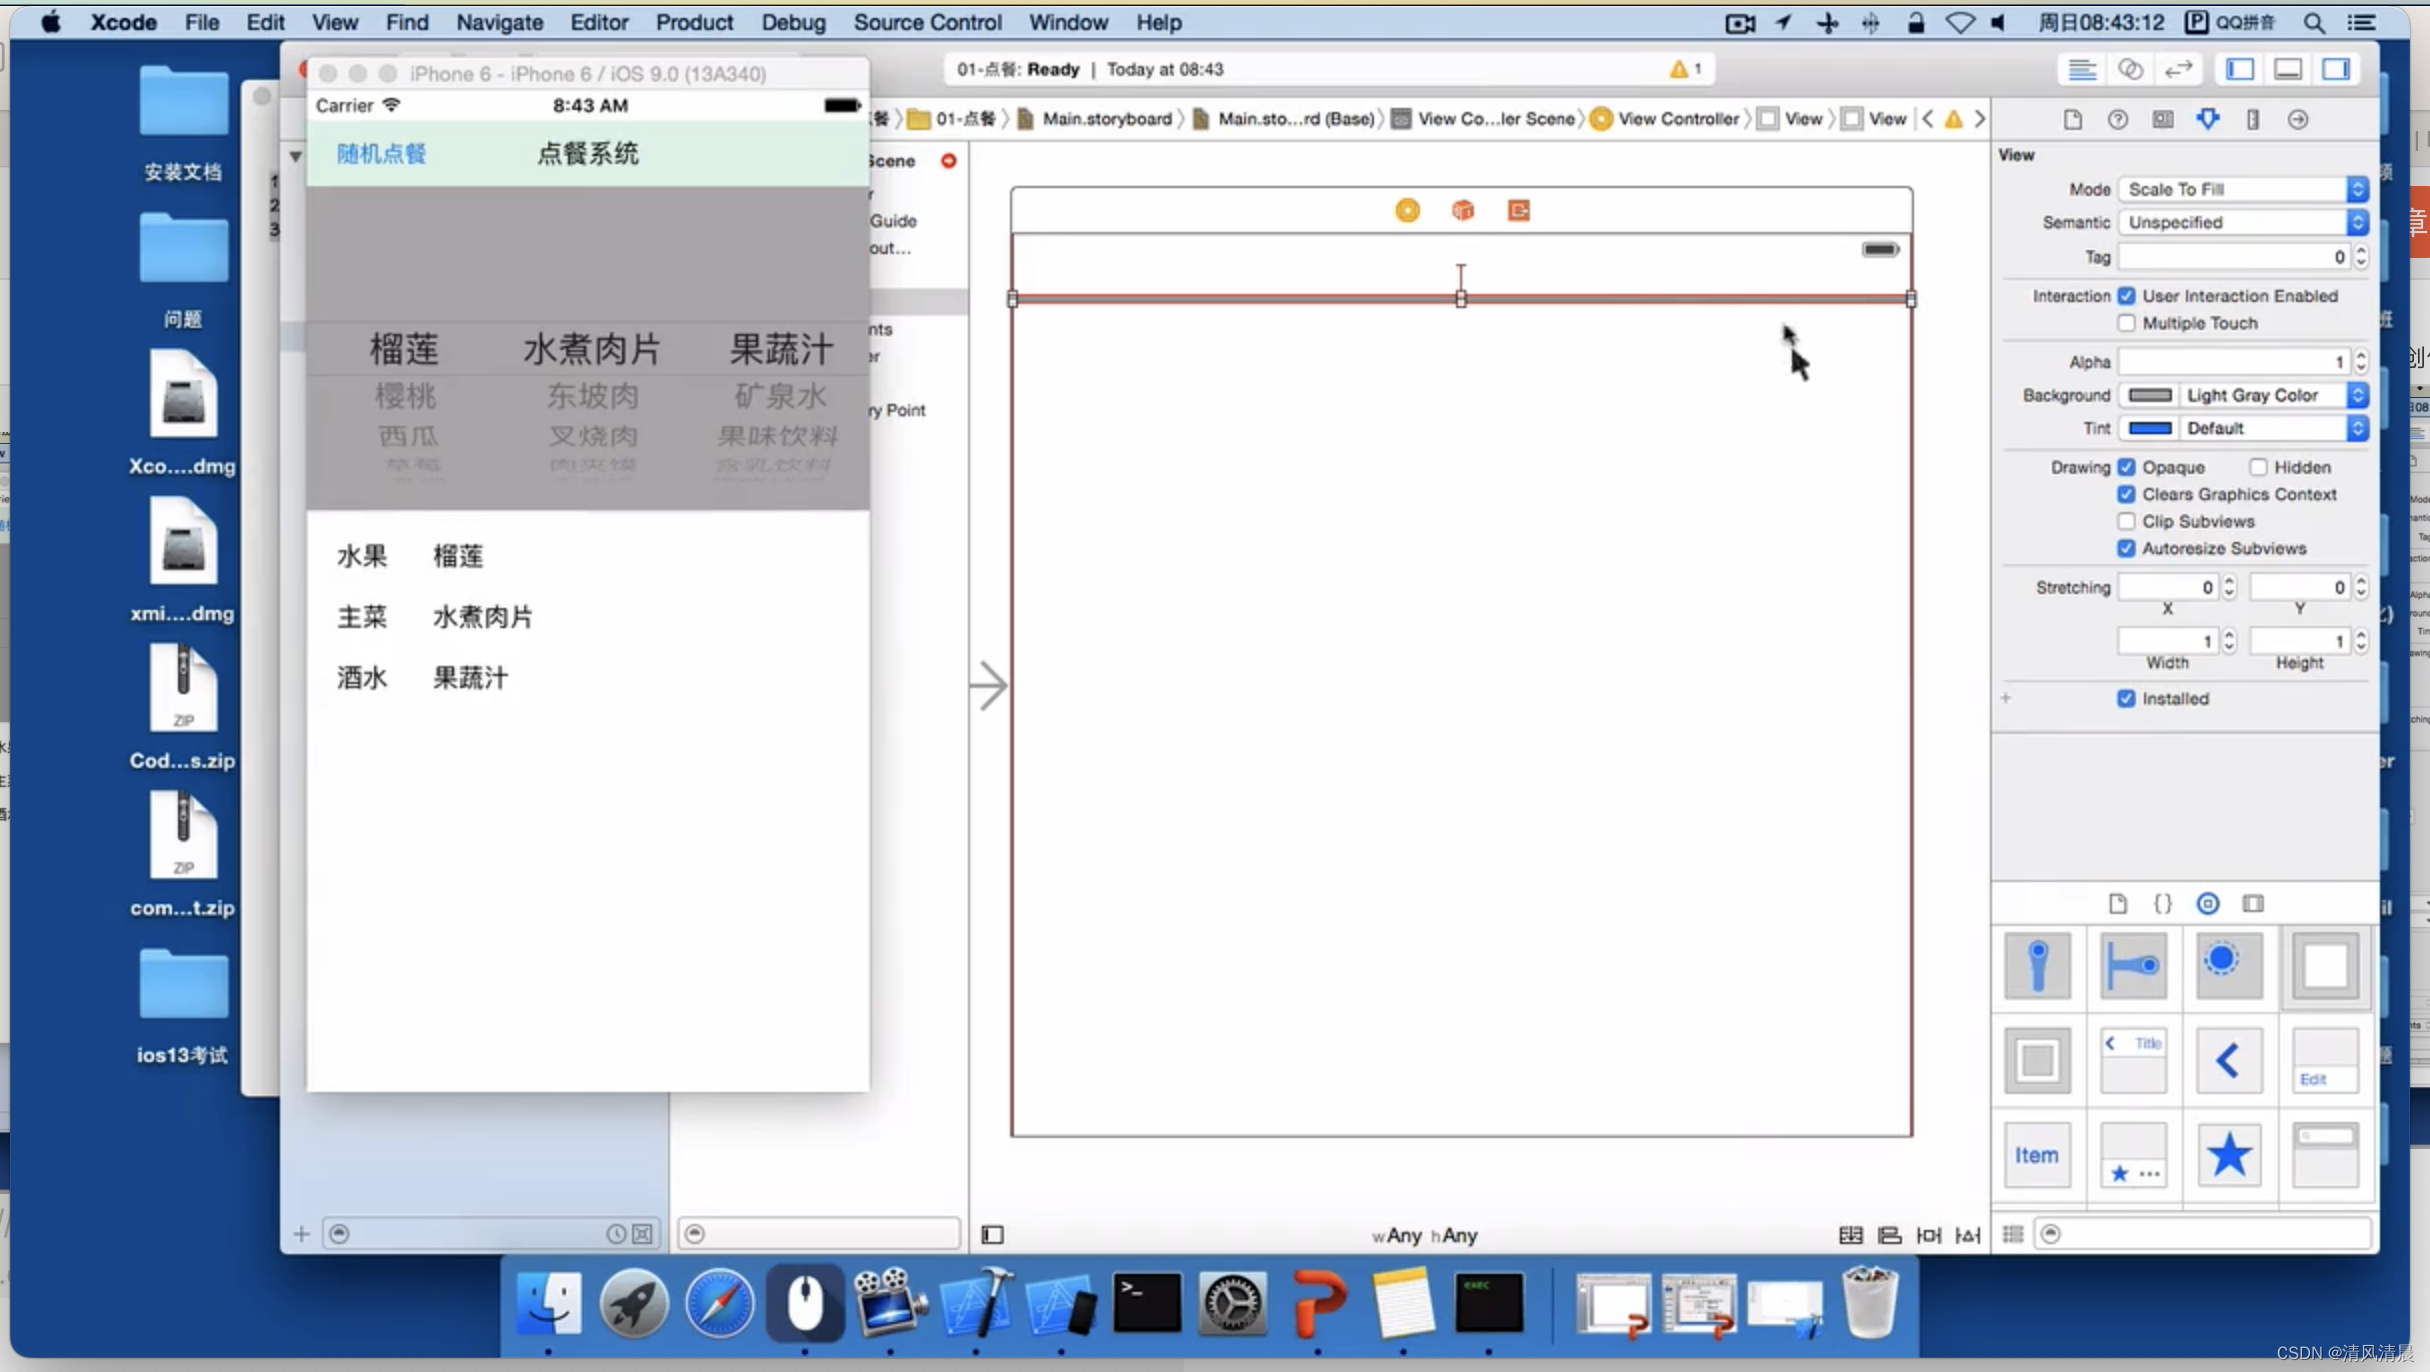The width and height of the screenshot is (2430, 1372).
Task: Select the Item bar button object in library
Action: click(2037, 1155)
